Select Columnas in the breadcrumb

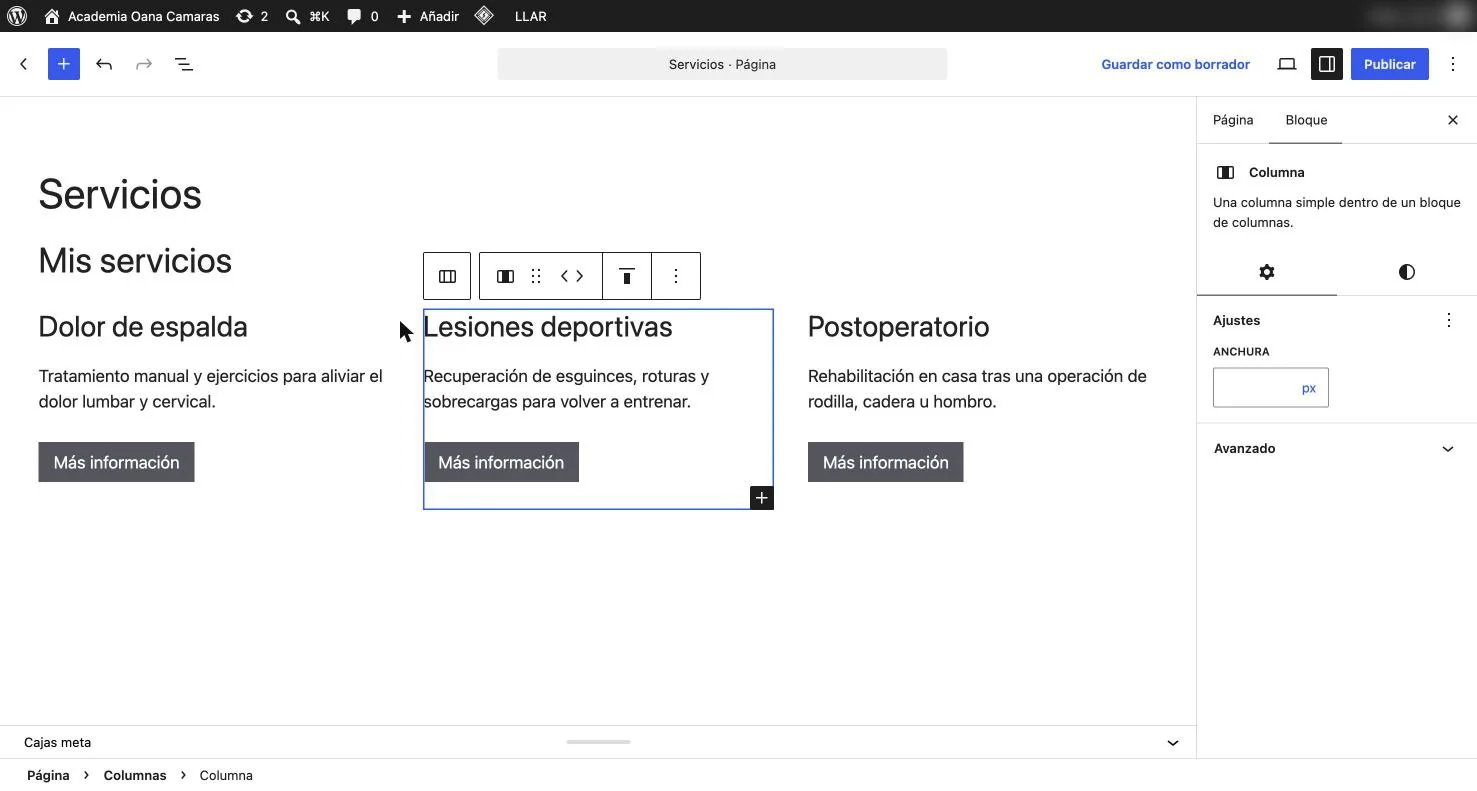coord(135,776)
